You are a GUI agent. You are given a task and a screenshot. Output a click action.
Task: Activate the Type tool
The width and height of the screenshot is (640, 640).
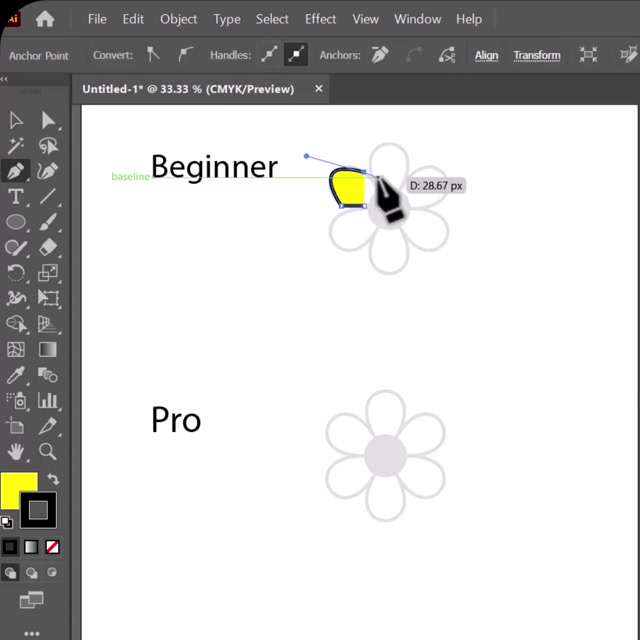(x=16, y=197)
